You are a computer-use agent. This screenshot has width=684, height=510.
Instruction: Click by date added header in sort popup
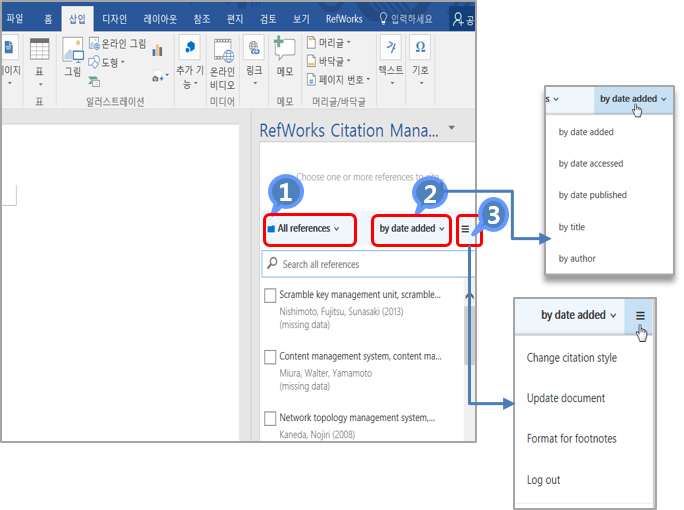633,99
